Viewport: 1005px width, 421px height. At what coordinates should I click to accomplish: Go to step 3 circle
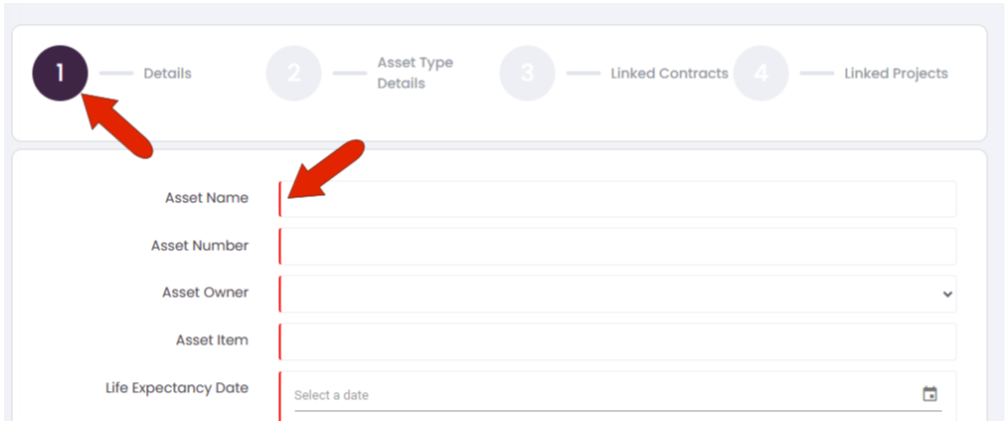point(527,73)
